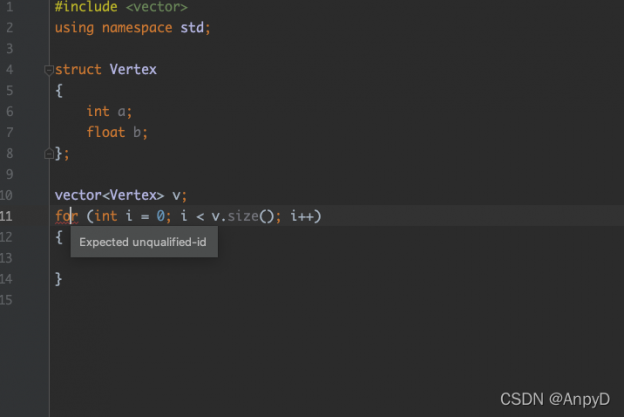The width and height of the screenshot is (624, 417).
Task: Click 'vector<Vertex>' type on line 10
Action: point(109,195)
